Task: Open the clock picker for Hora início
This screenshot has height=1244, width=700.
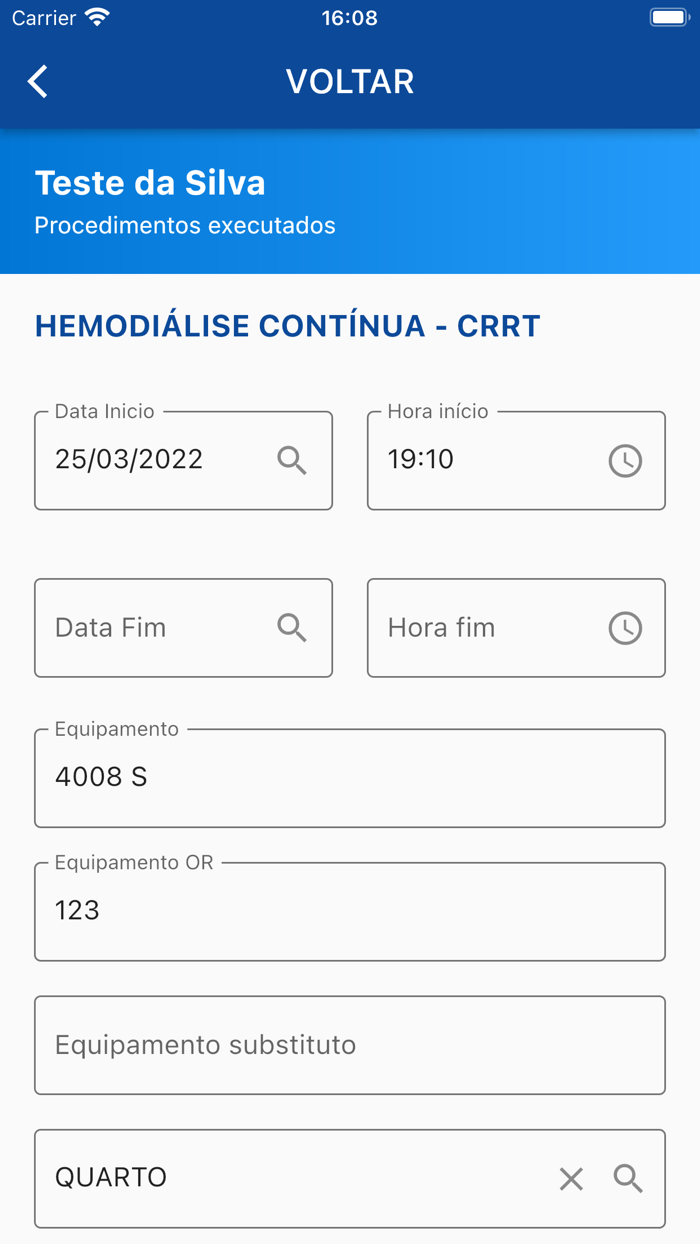Action: click(x=625, y=460)
